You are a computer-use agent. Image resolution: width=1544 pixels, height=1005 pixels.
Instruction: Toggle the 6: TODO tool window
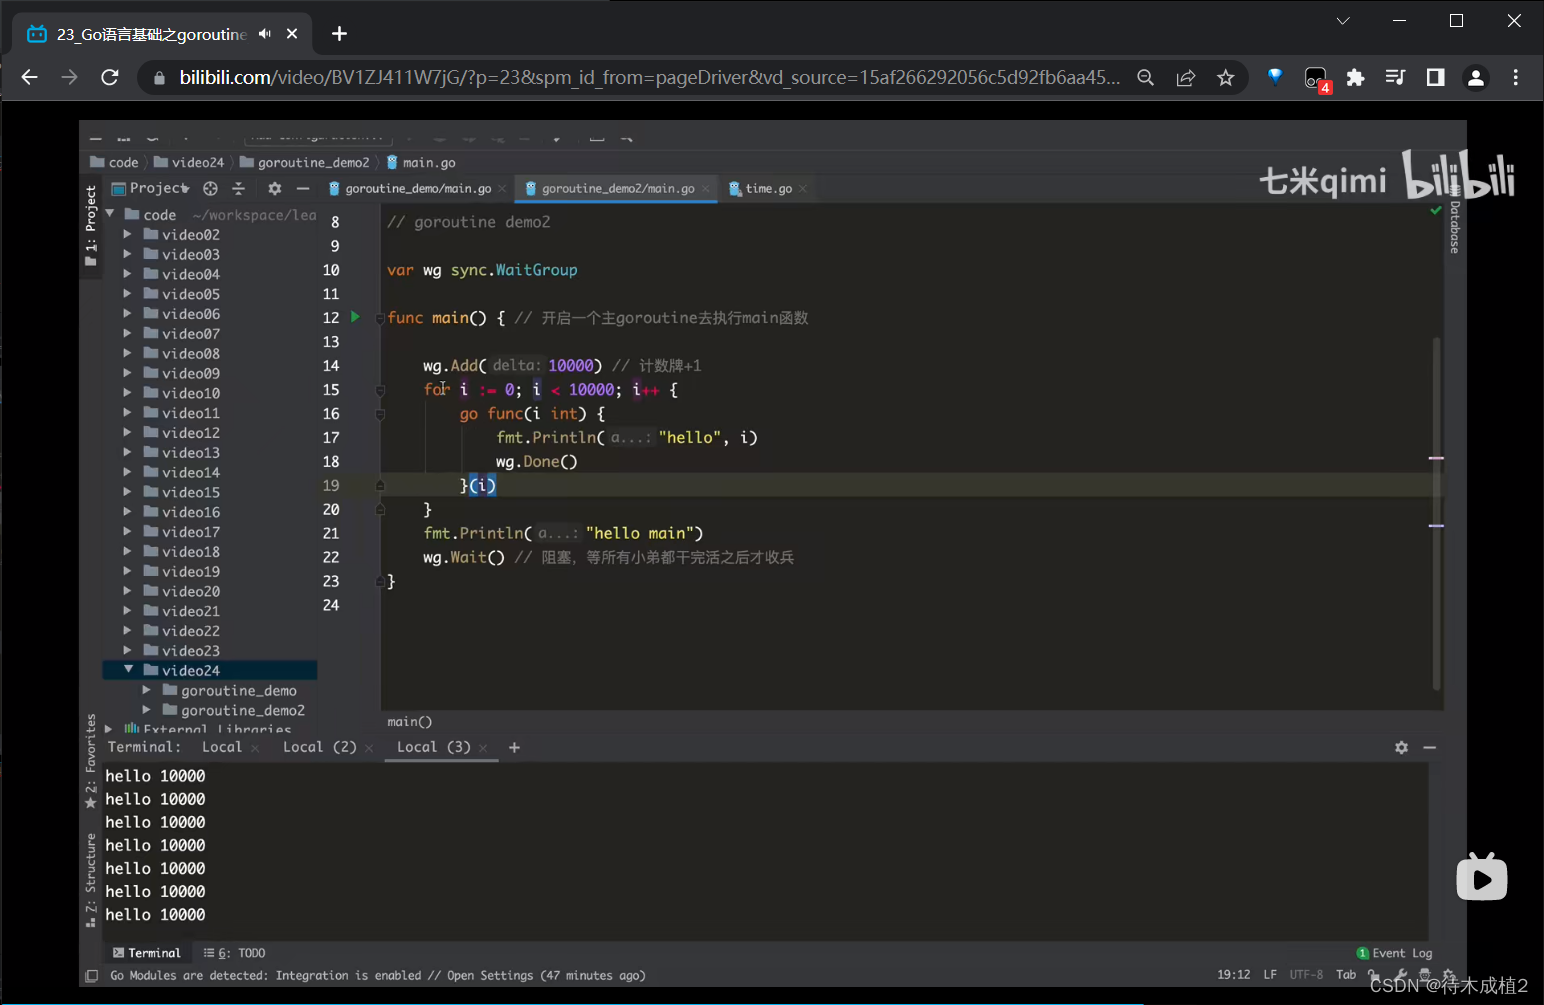point(235,953)
